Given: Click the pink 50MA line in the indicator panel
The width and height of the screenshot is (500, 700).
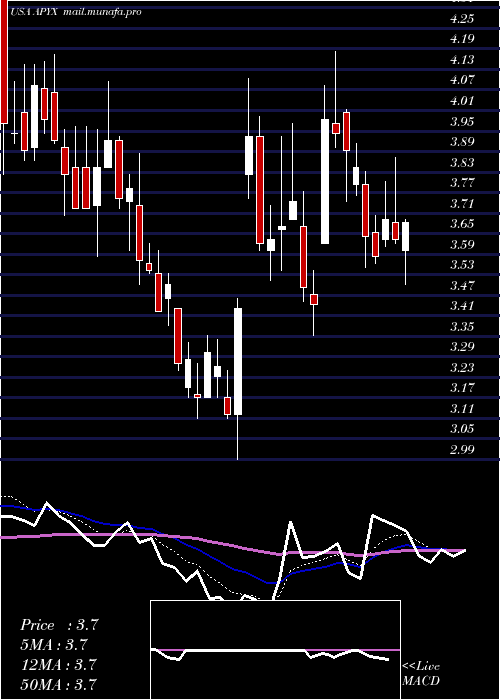Looking at the screenshot, I should pos(232,545).
